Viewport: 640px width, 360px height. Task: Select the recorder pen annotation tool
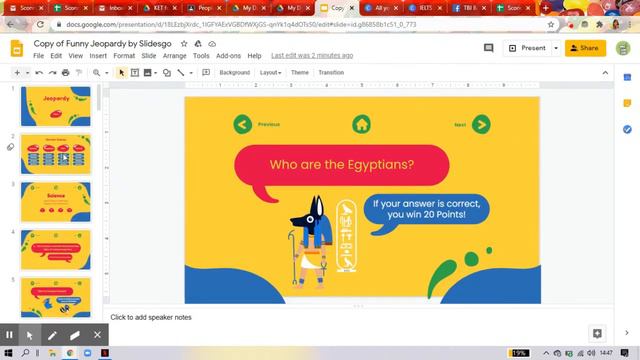(x=52, y=335)
